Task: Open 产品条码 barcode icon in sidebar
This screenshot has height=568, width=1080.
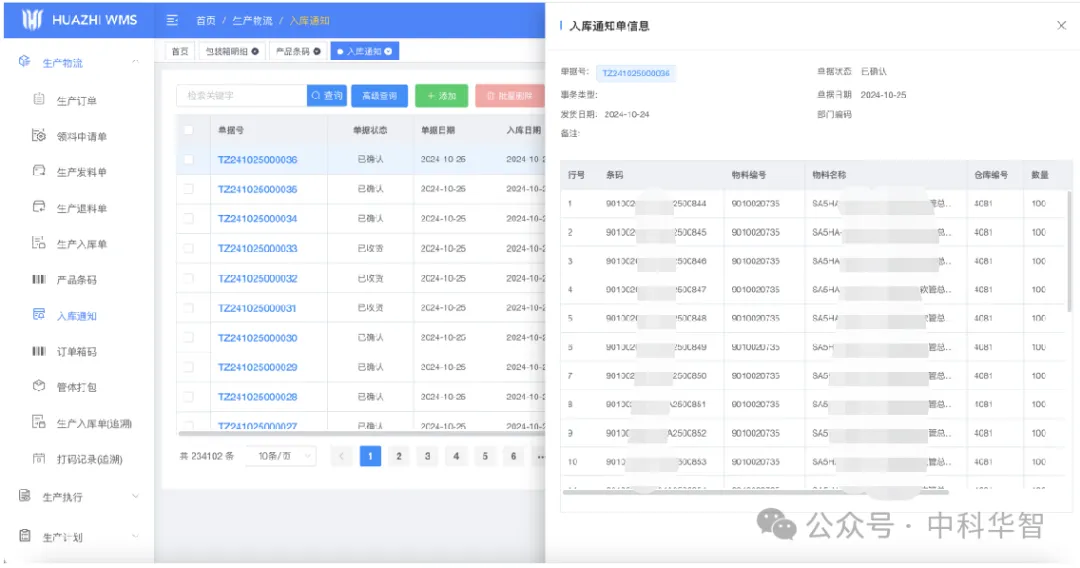Action: pos(39,279)
